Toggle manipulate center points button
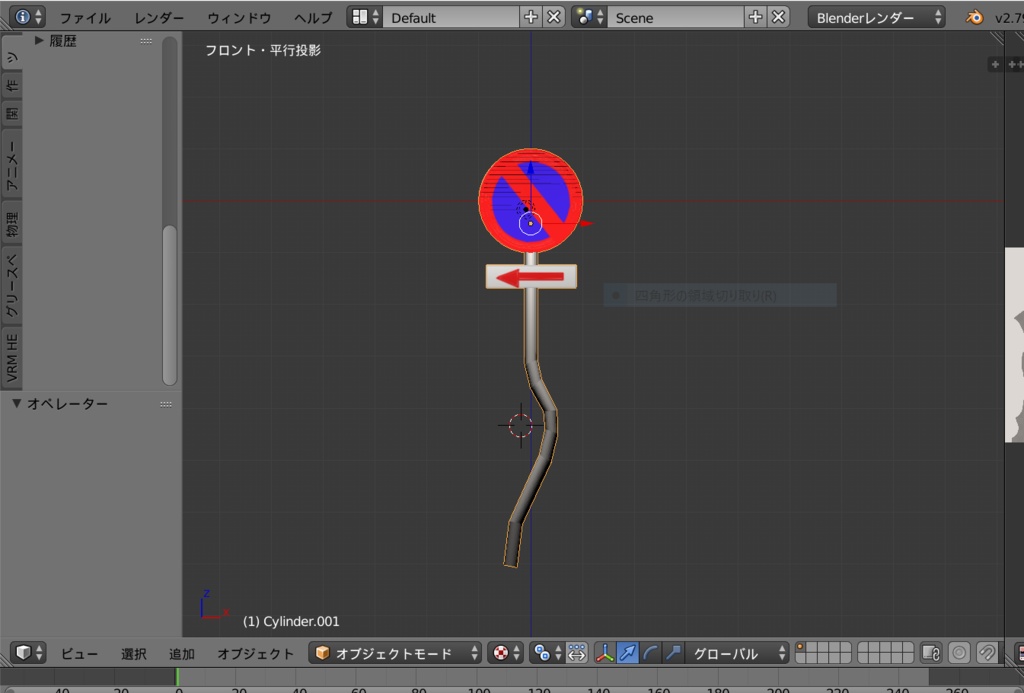This screenshot has height=693, width=1024. pyautogui.click(x=577, y=653)
